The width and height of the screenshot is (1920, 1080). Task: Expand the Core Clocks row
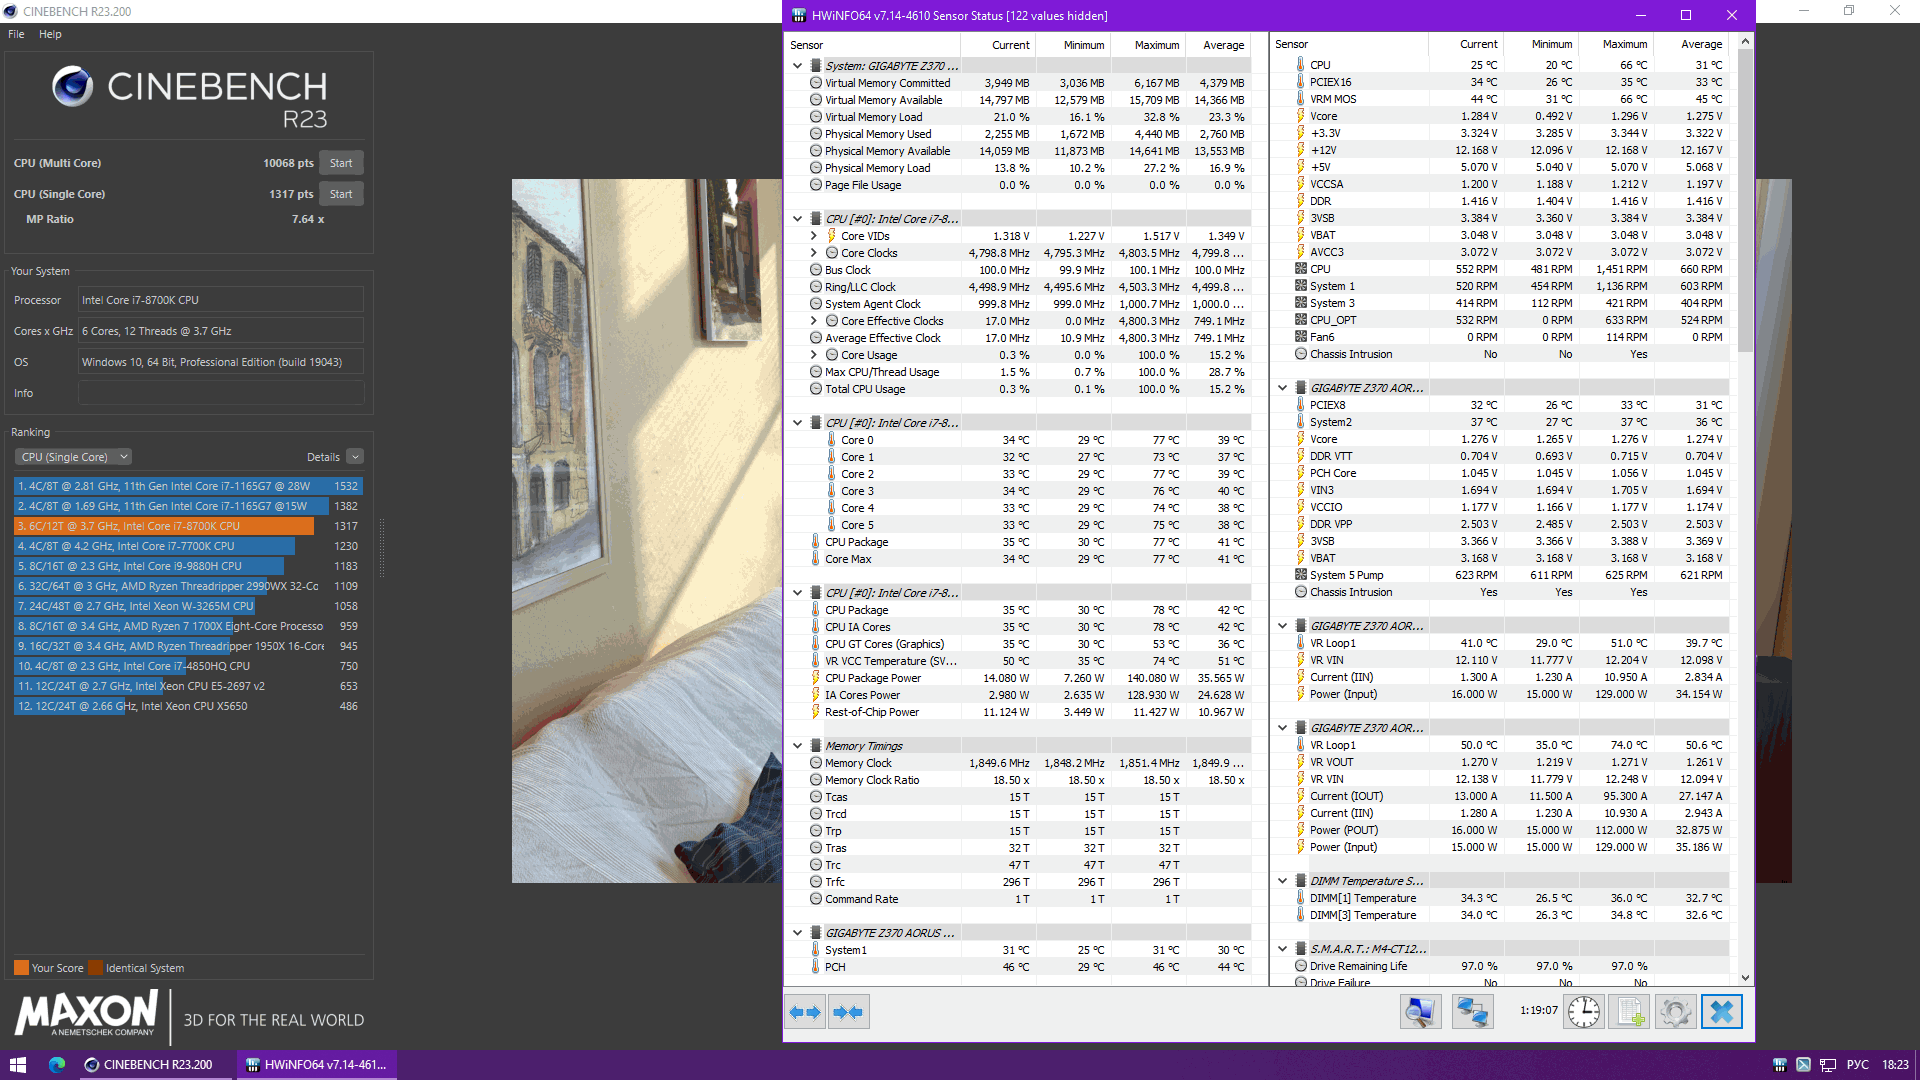814,253
